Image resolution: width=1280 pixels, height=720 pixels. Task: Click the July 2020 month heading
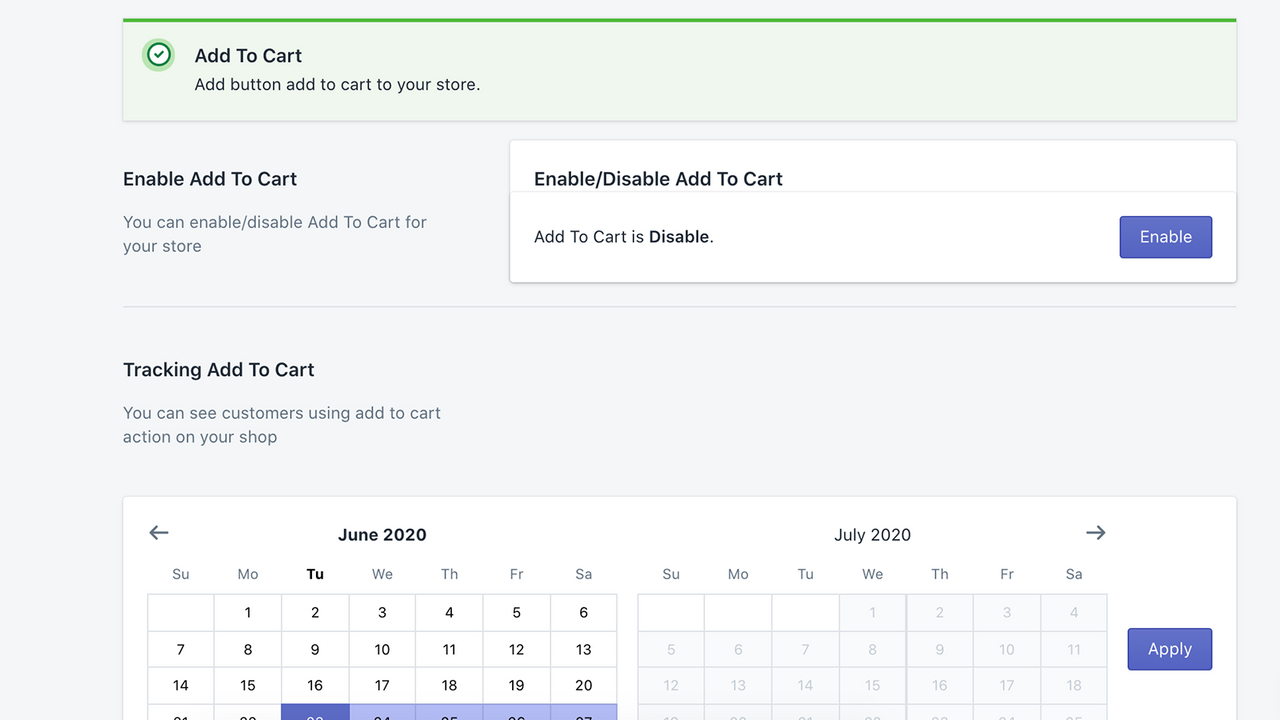tap(872, 535)
